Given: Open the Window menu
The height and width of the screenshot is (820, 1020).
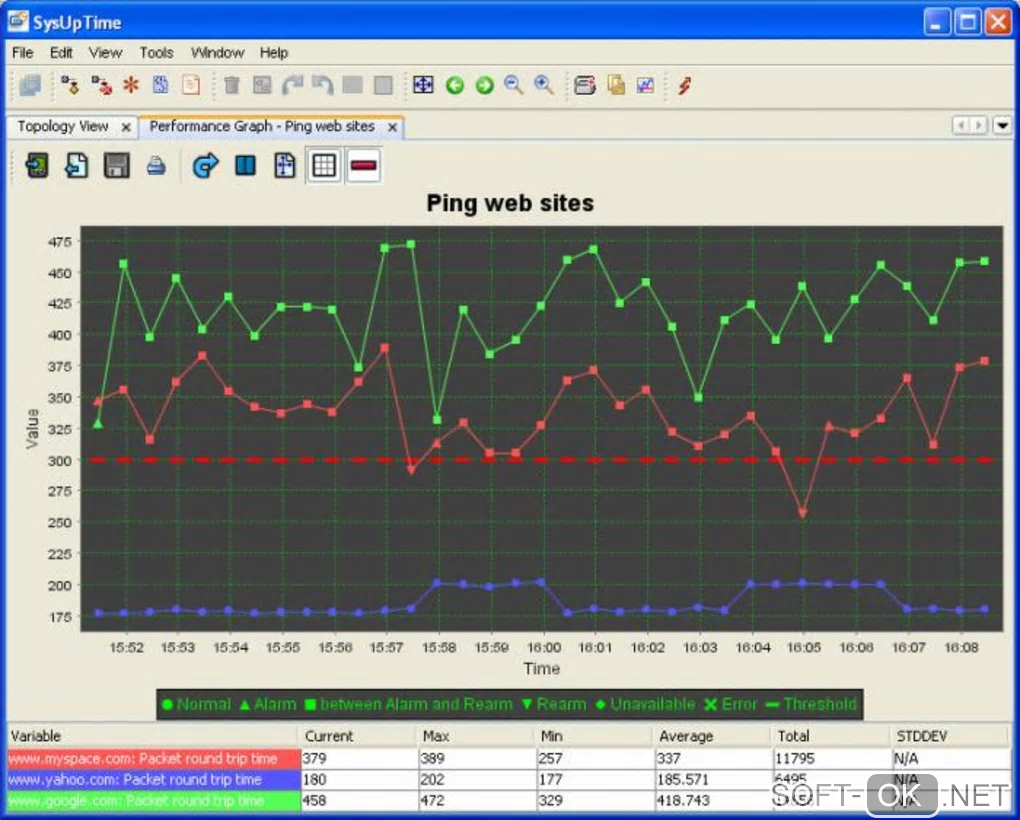Looking at the screenshot, I should (217, 53).
